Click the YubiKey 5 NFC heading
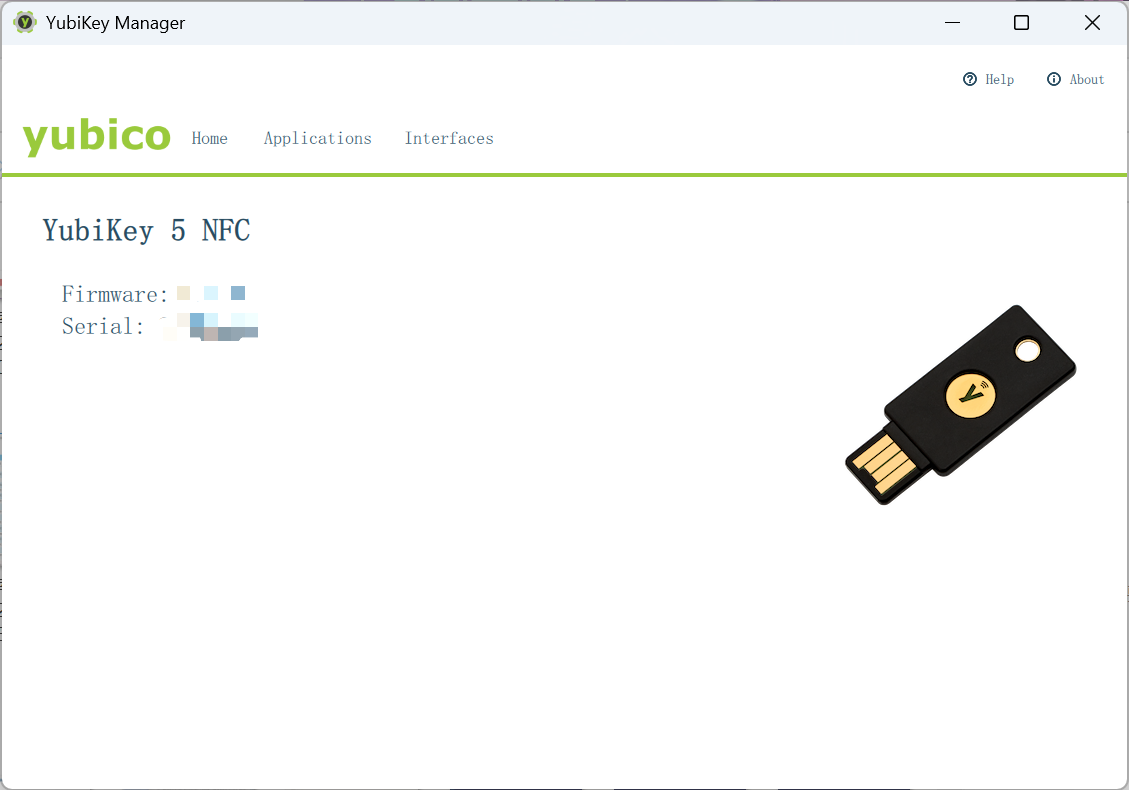 [x=146, y=230]
